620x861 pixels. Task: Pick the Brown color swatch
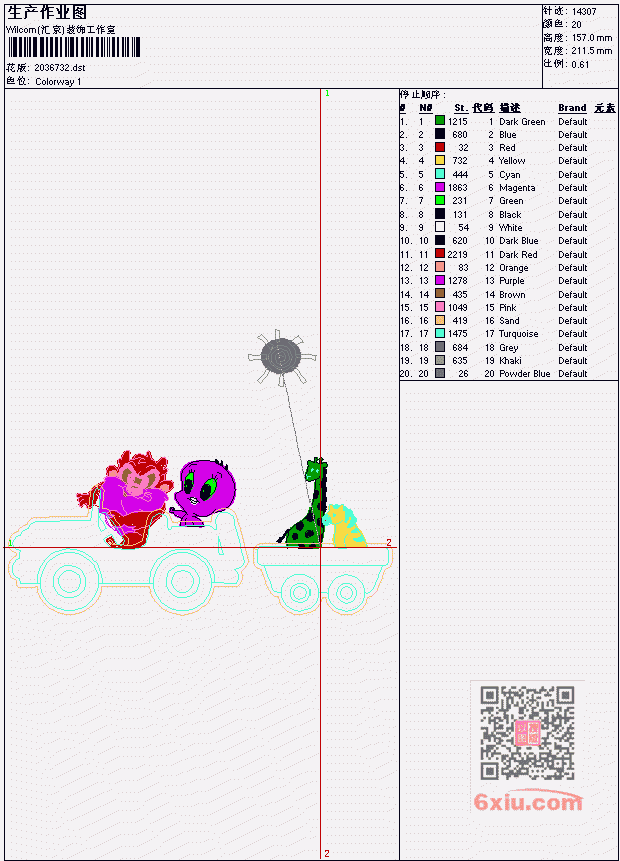click(x=440, y=294)
